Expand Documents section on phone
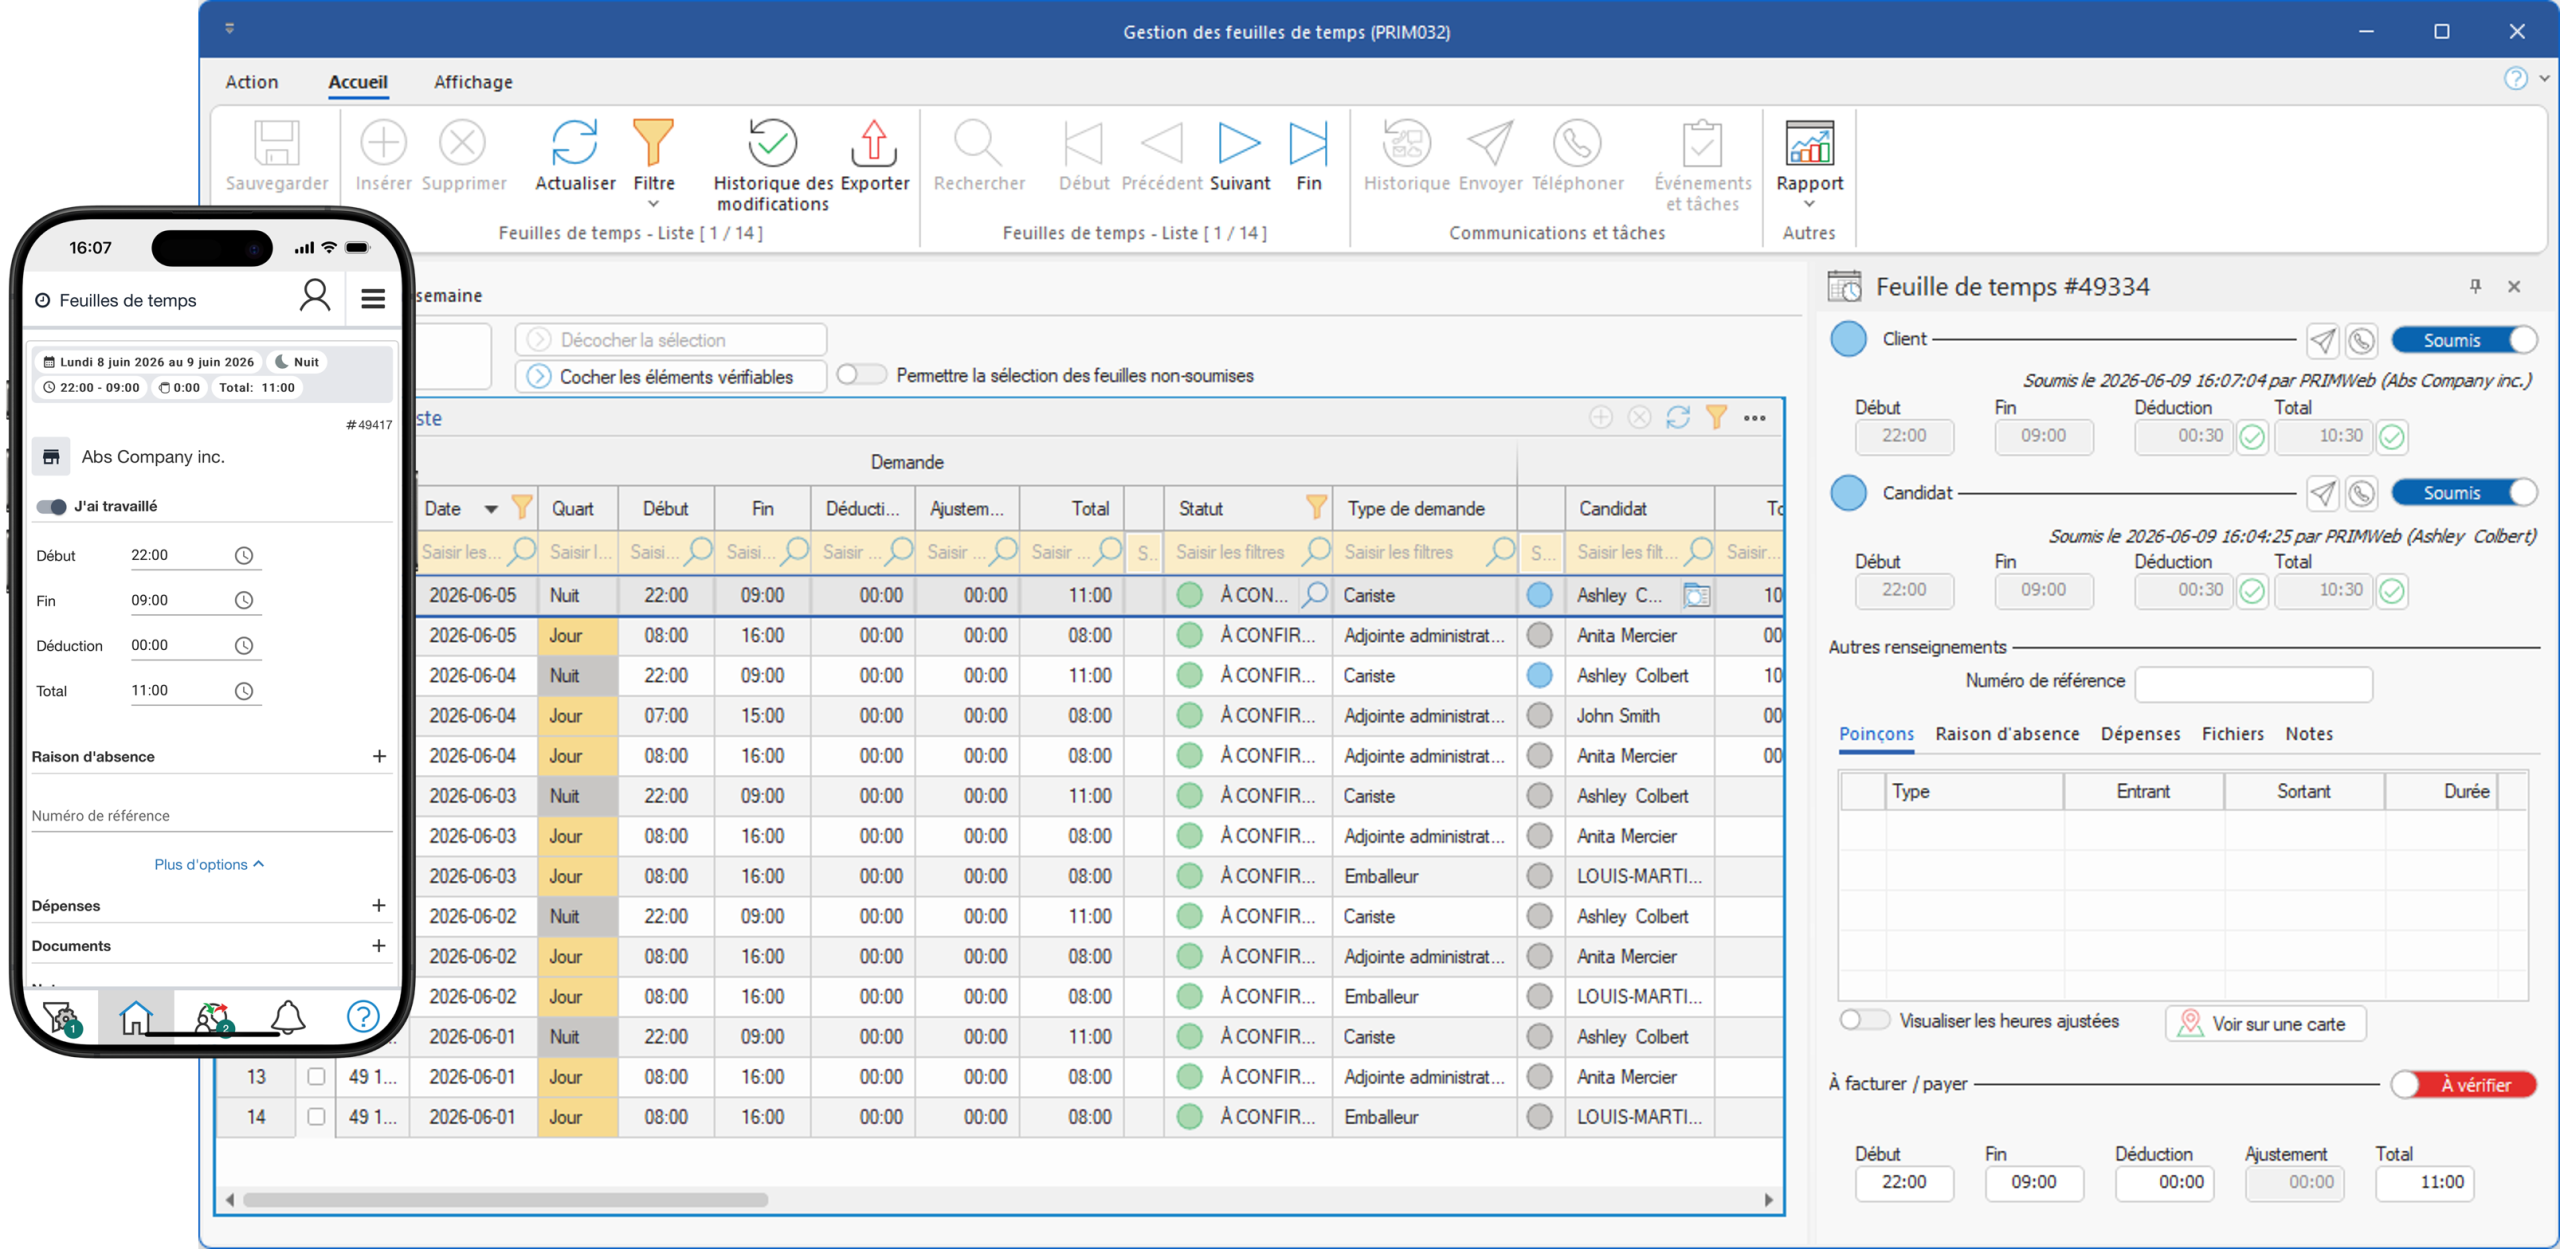The image size is (2560, 1249). pos(379,946)
